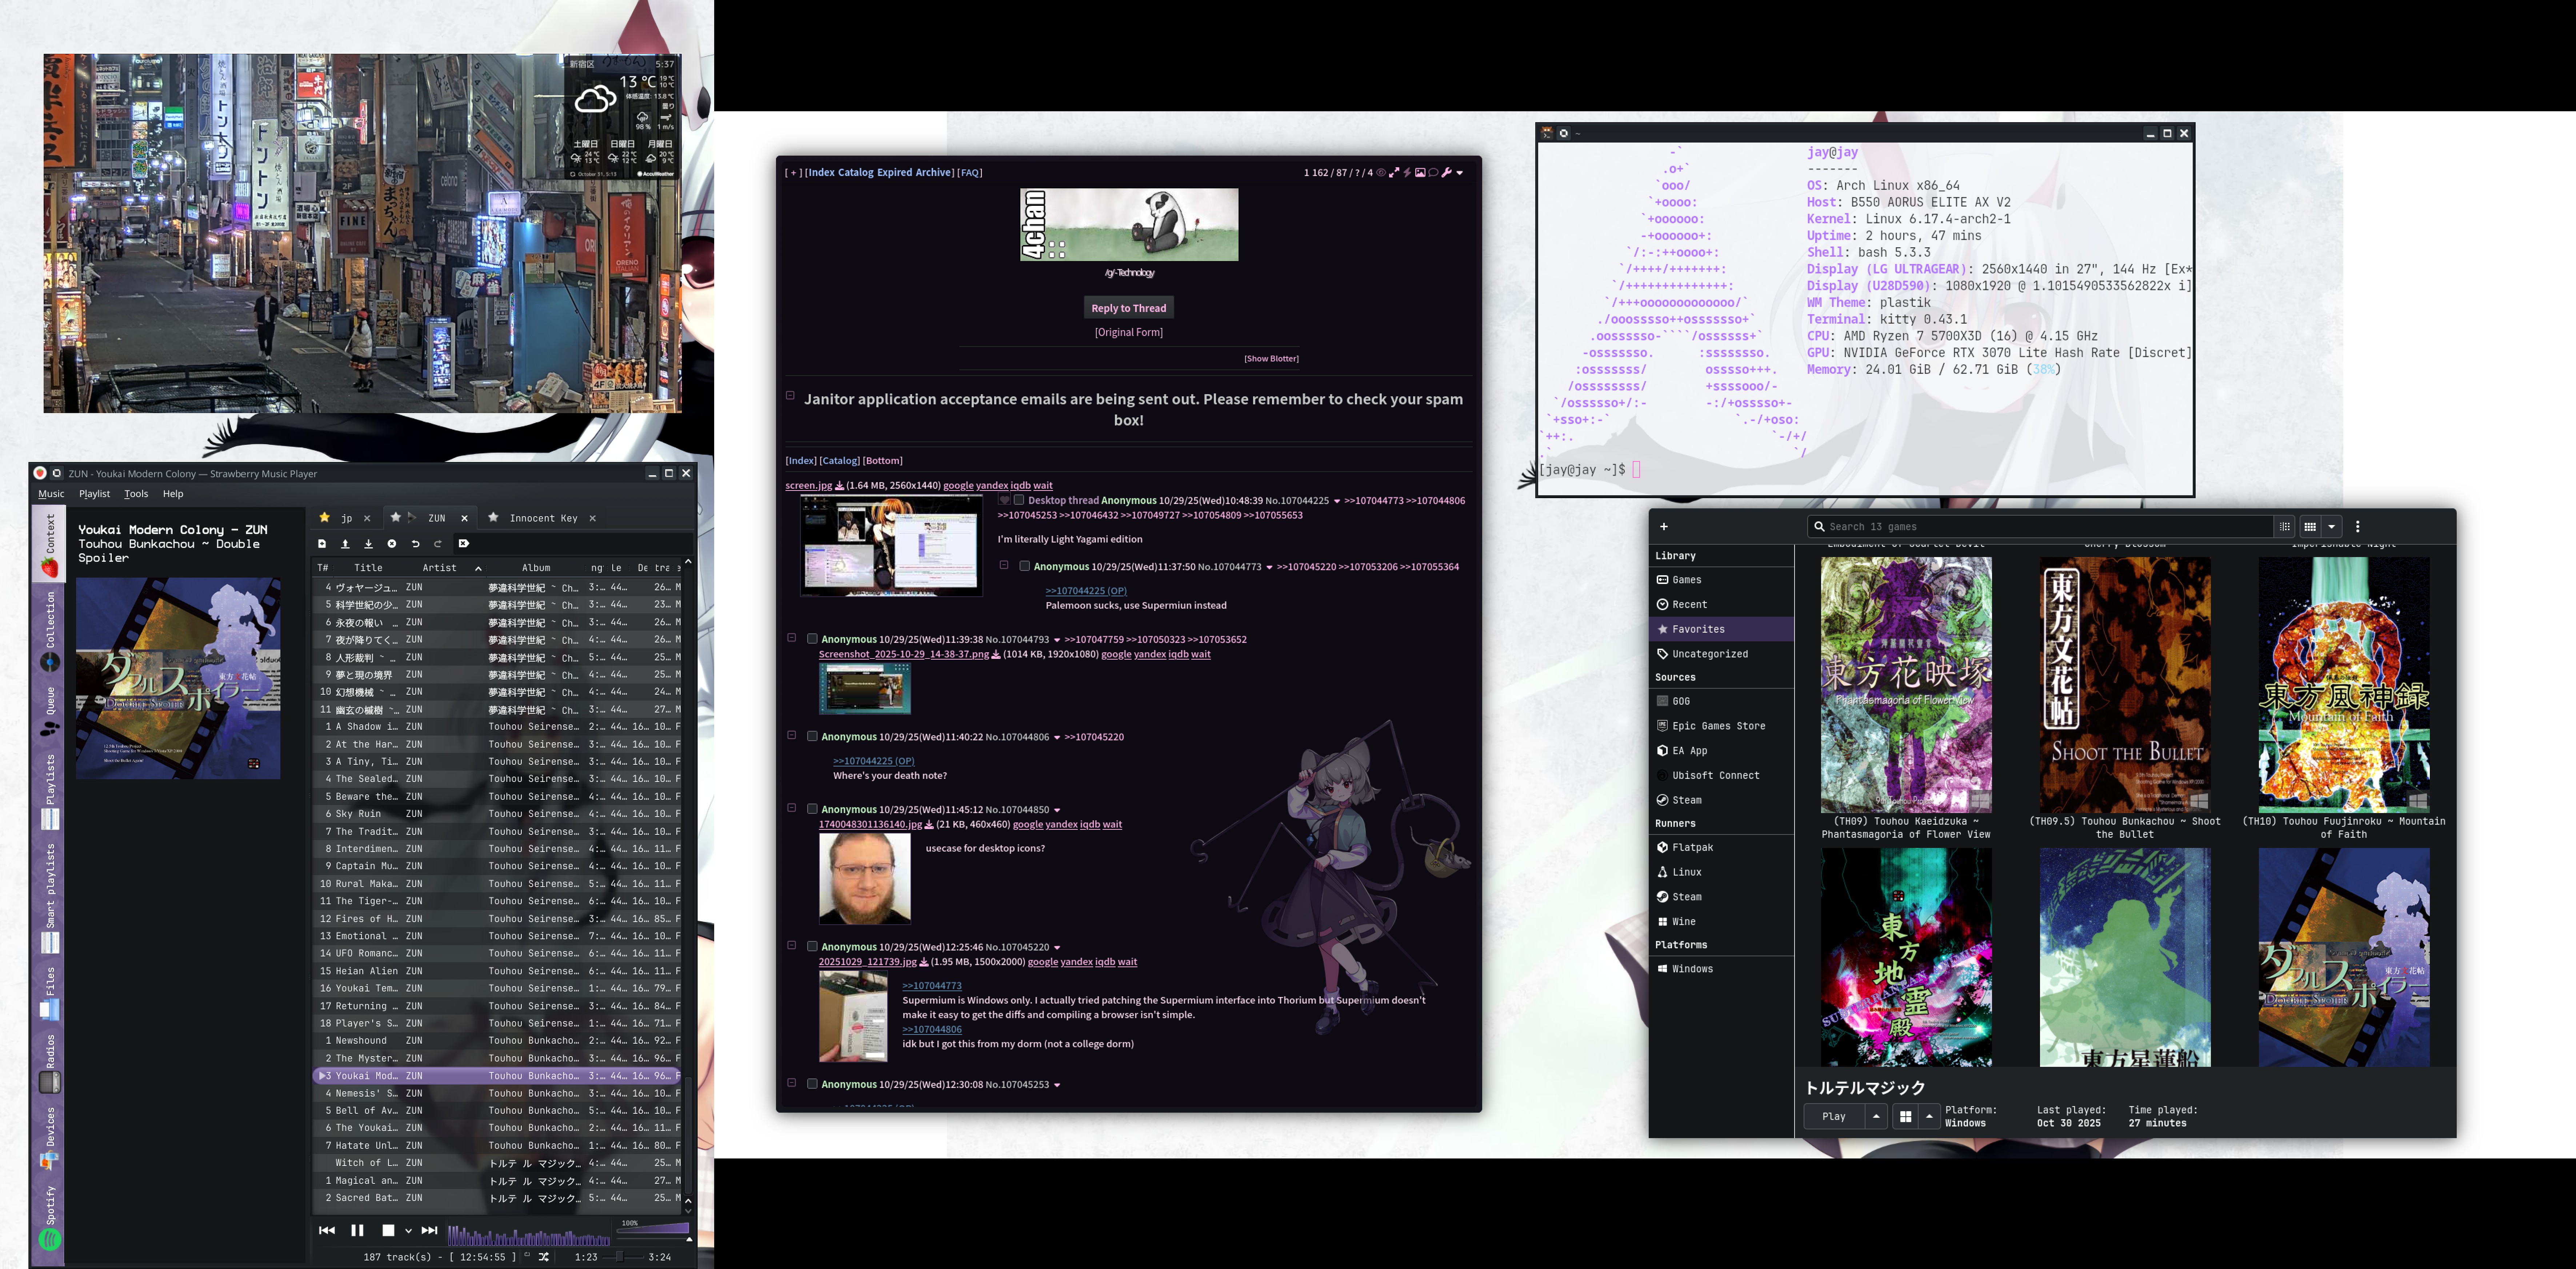This screenshot has width=2576, height=1269.
Task: Skip to the next track
Action: 429,1230
